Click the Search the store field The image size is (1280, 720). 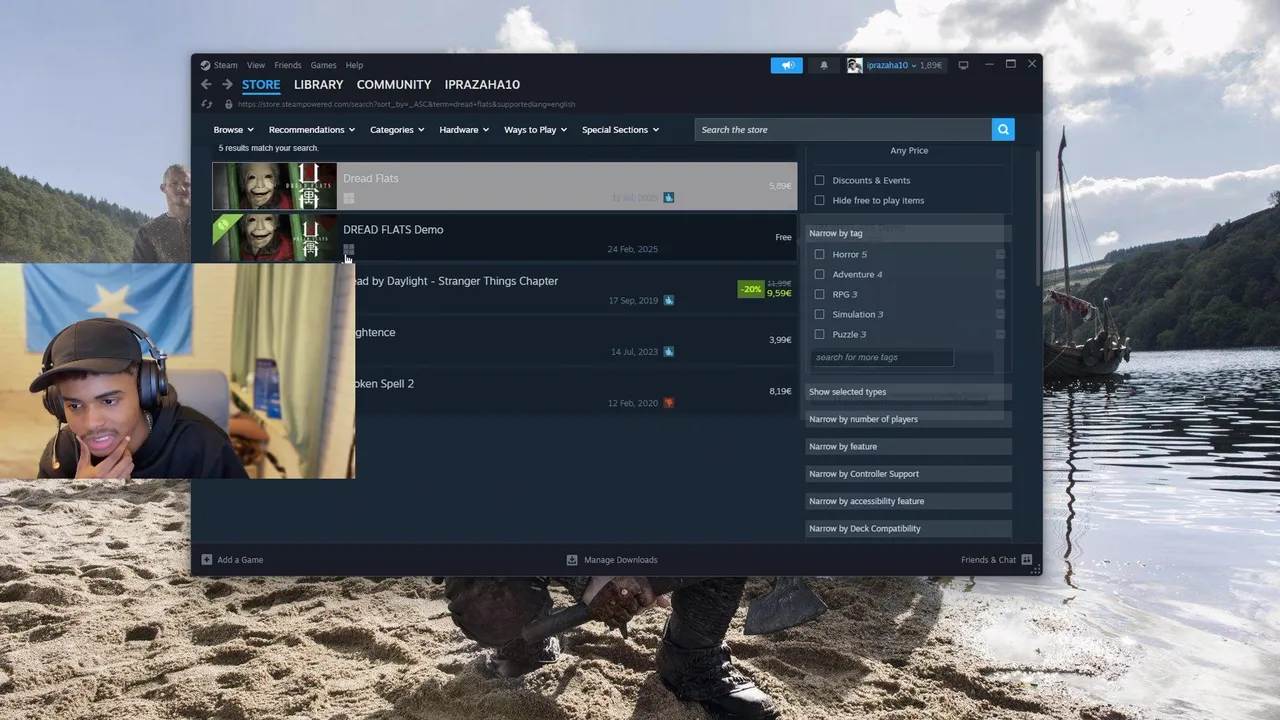click(x=843, y=129)
